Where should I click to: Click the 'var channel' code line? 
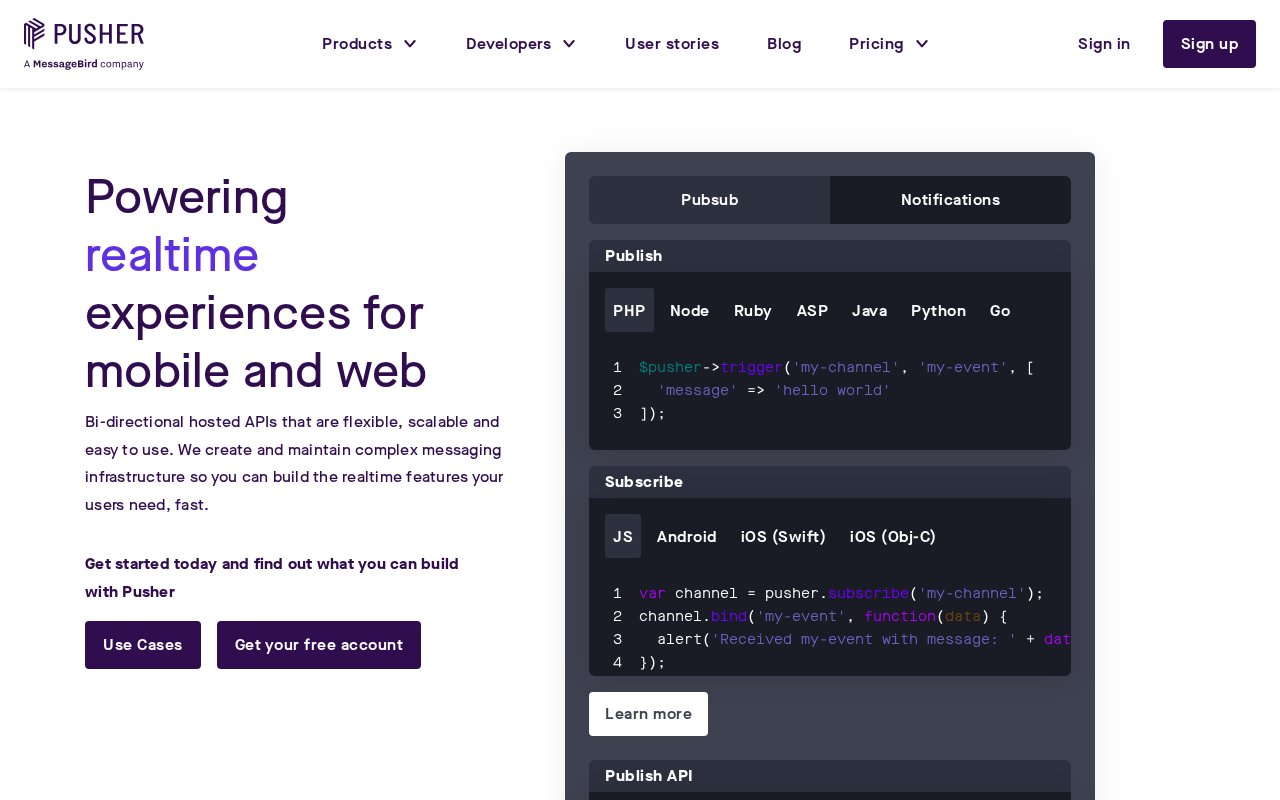[x=841, y=593]
